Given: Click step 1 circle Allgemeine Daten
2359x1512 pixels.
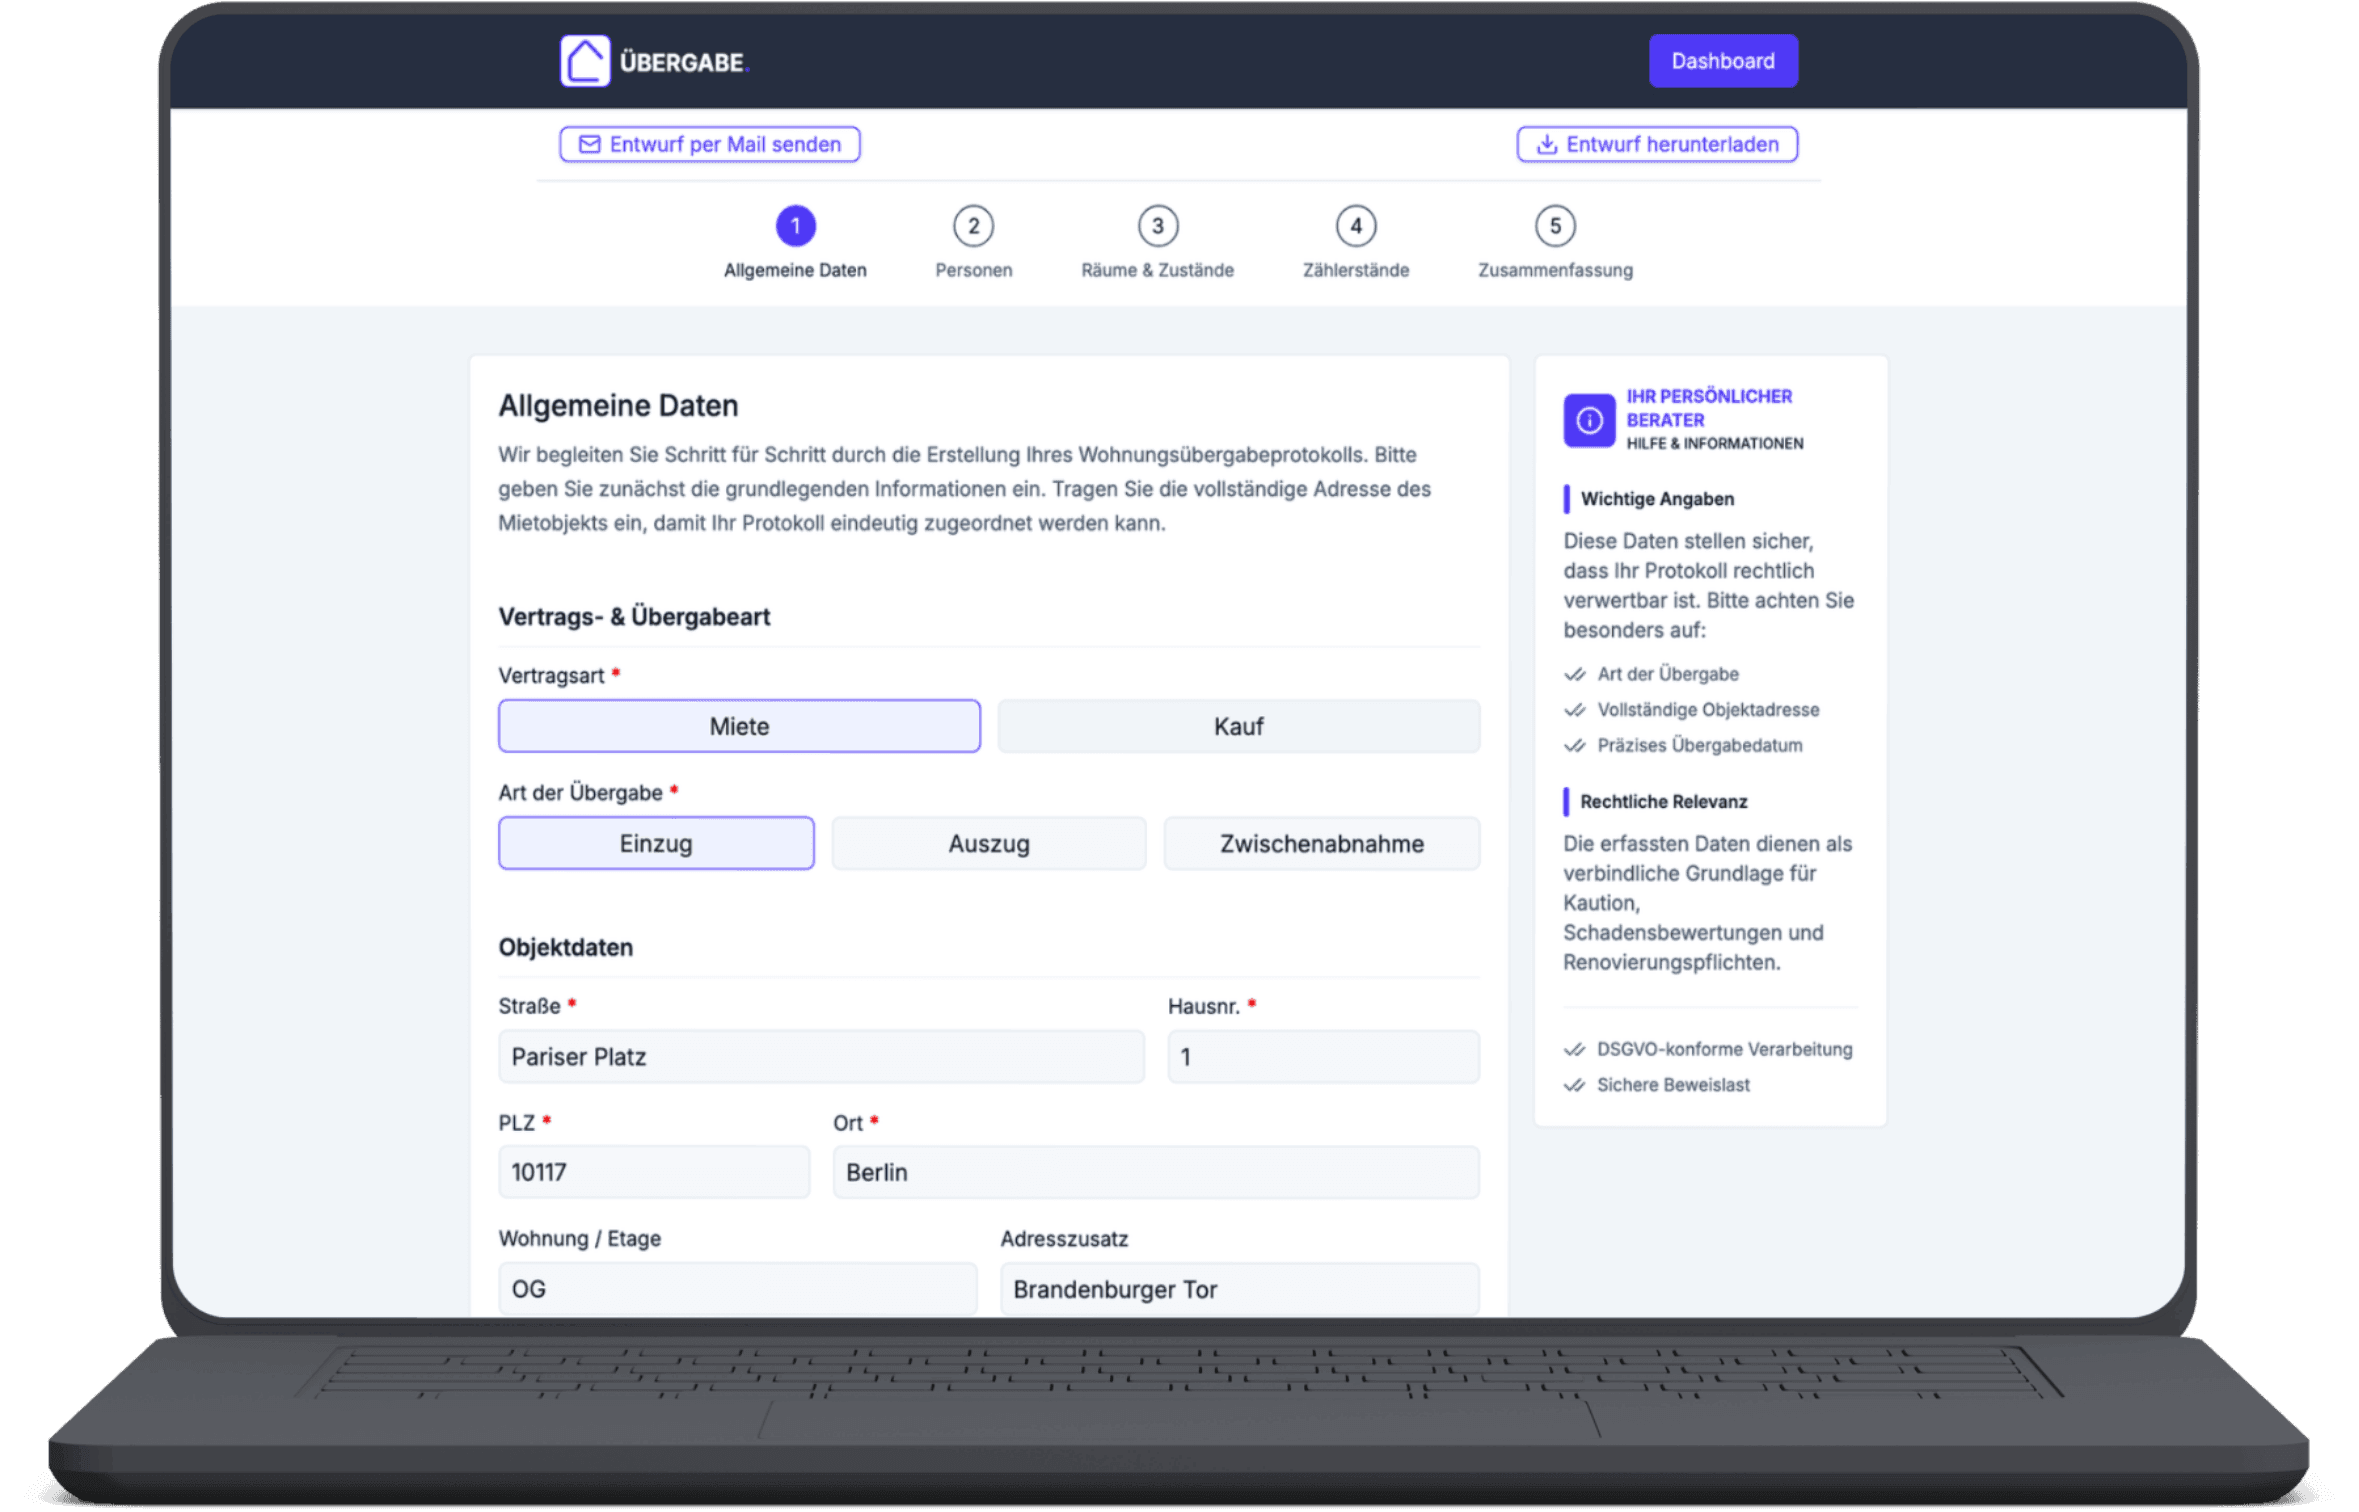Looking at the screenshot, I should tap(796, 226).
